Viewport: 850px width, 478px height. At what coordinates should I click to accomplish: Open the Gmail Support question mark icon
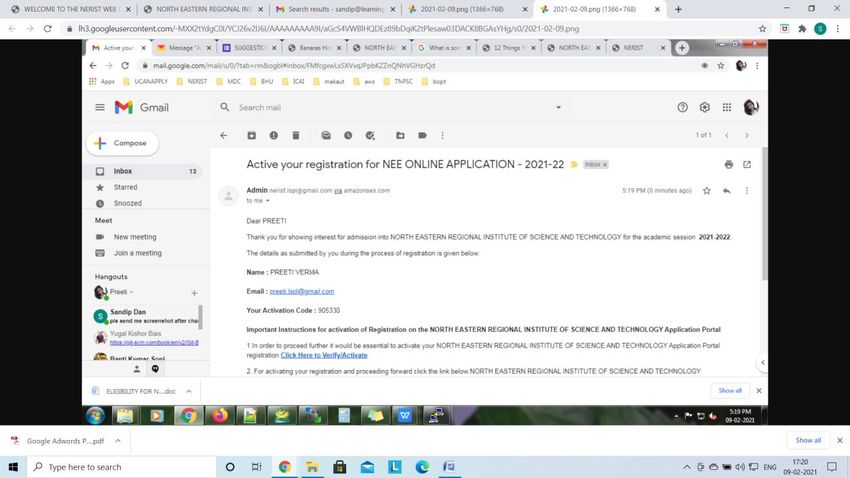click(682, 107)
